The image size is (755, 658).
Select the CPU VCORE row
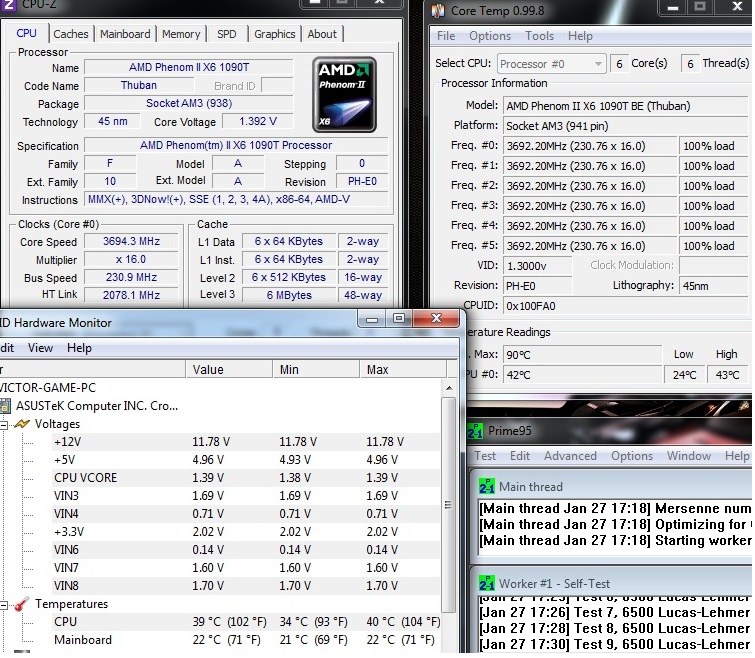point(85,478)
